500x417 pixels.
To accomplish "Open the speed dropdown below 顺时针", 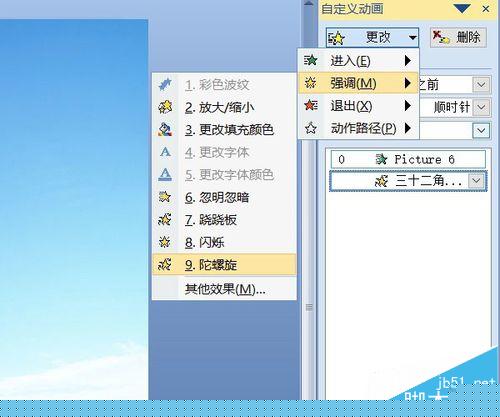I will pos(481,130).
